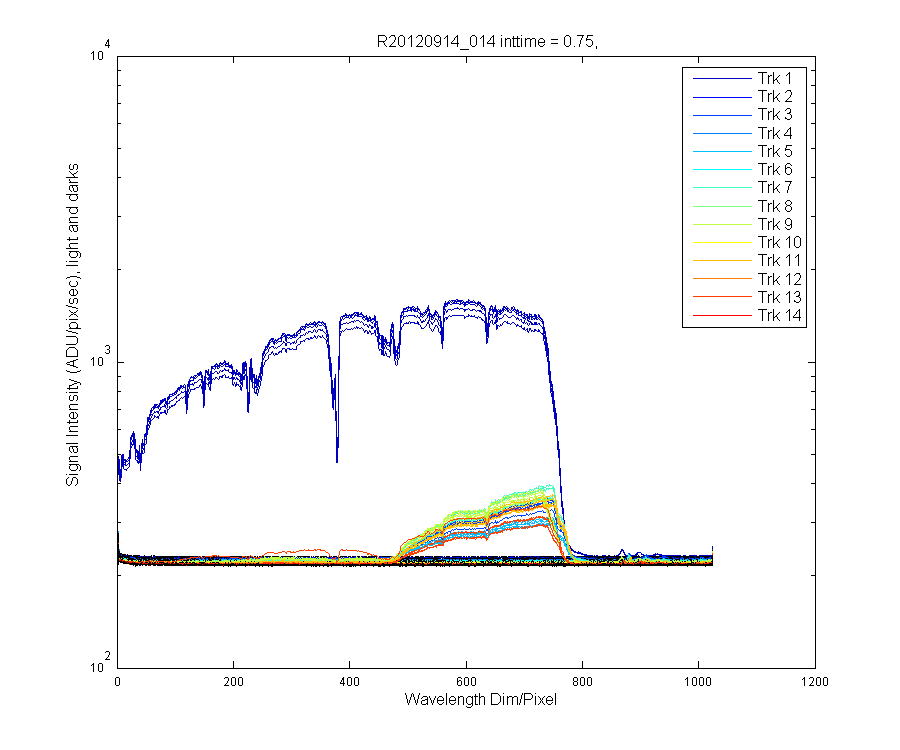
Task: Click the Trk 13 legend label
Action: 779,297
